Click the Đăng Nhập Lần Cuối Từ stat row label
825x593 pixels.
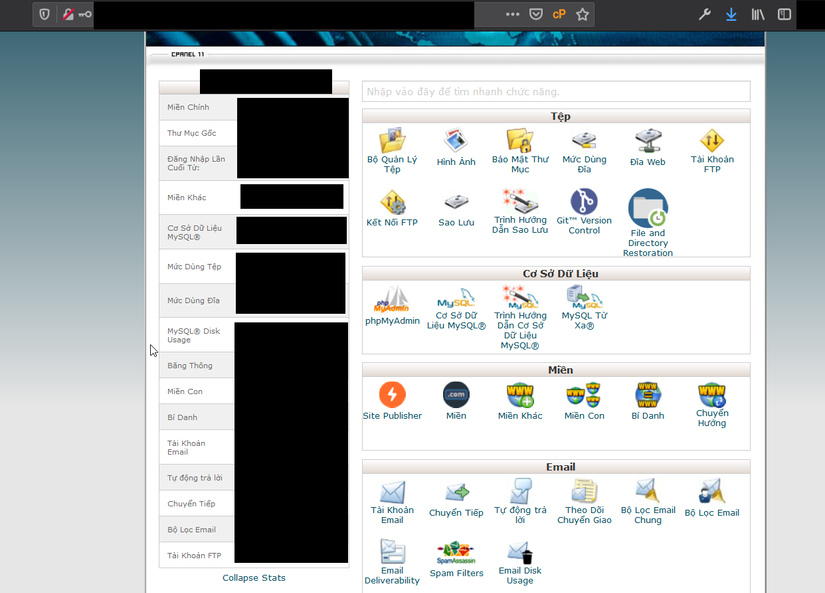click(x=196, y=163)
